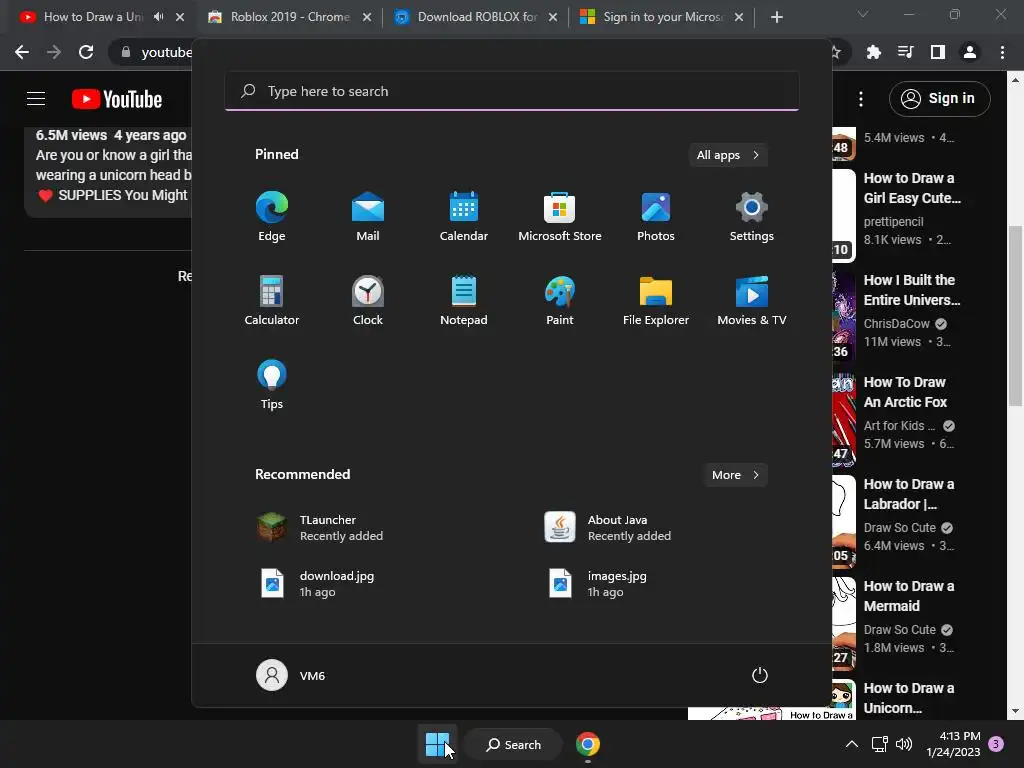This screenshot has height=768, width=1024.
Task: Open the Calculator app
Action: [x=272, y=300]
